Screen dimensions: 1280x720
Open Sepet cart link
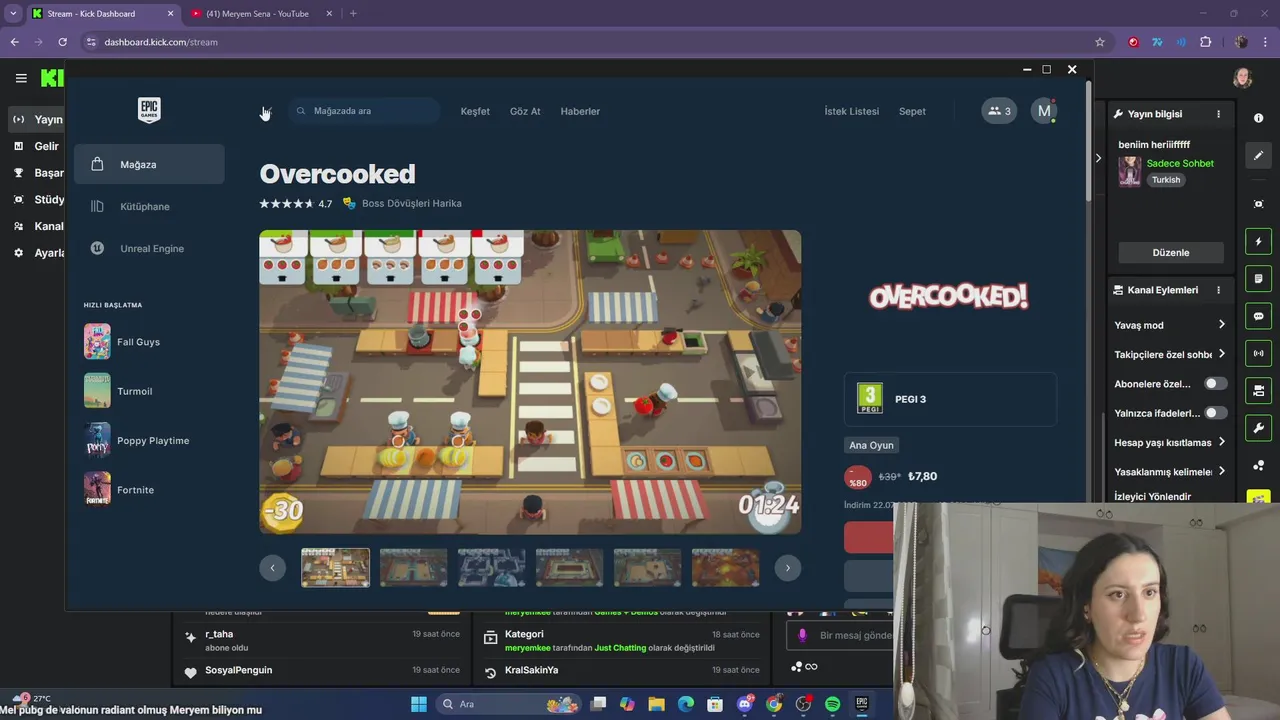pos(912,111)
